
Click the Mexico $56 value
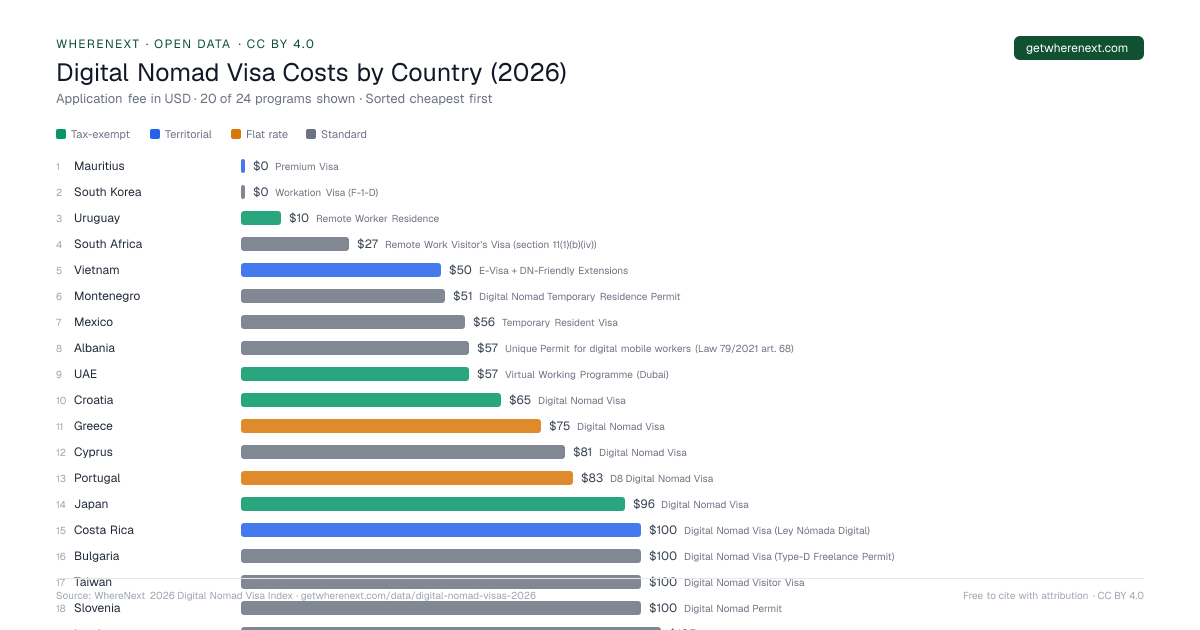pyautogui.click(x=484, y=322)
